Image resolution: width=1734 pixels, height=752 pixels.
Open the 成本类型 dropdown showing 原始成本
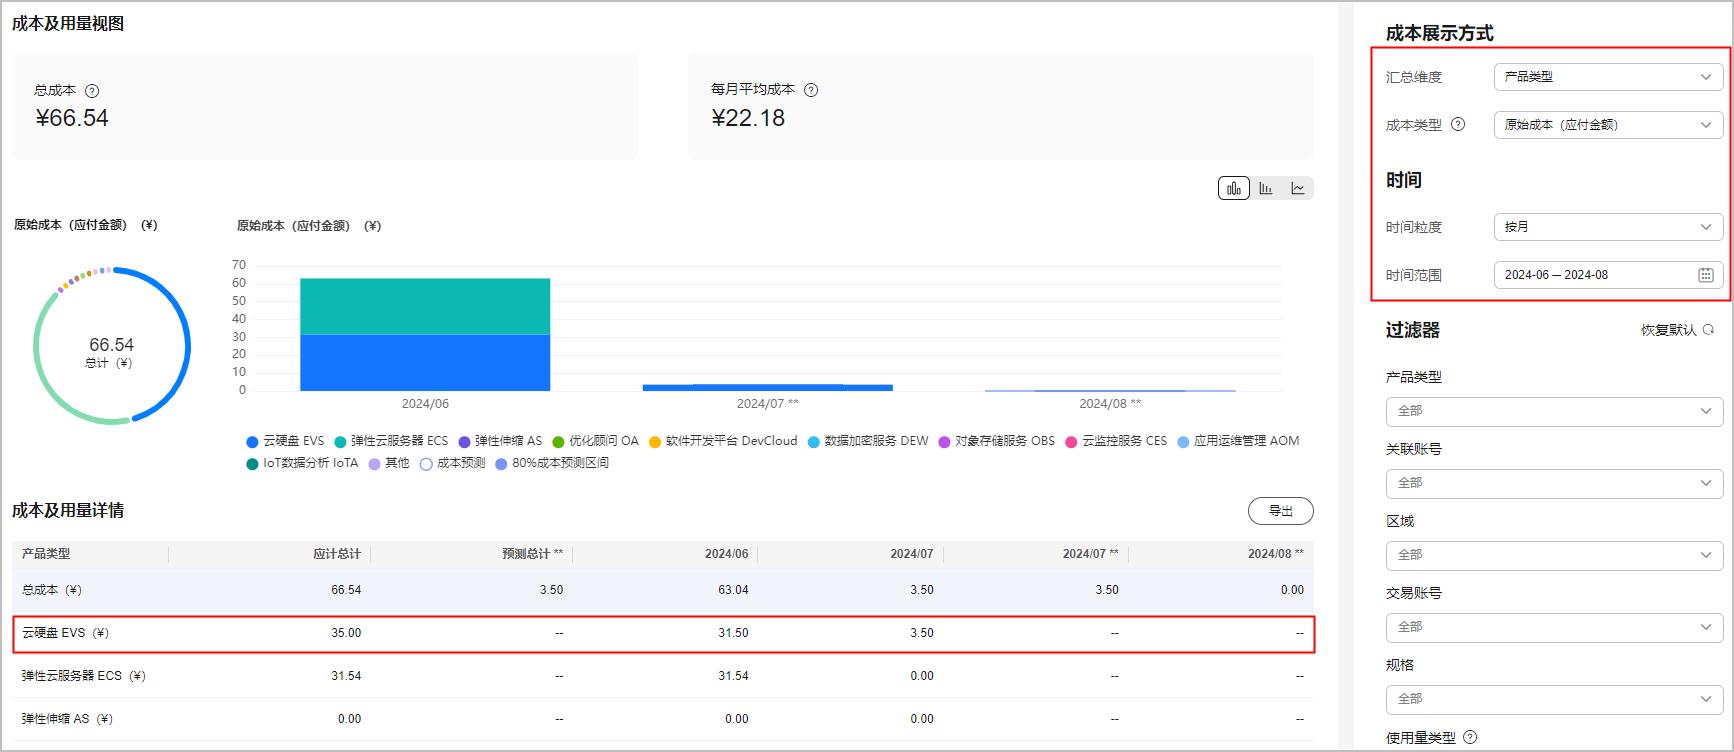pyautogui.click(x=1608, y=125)
